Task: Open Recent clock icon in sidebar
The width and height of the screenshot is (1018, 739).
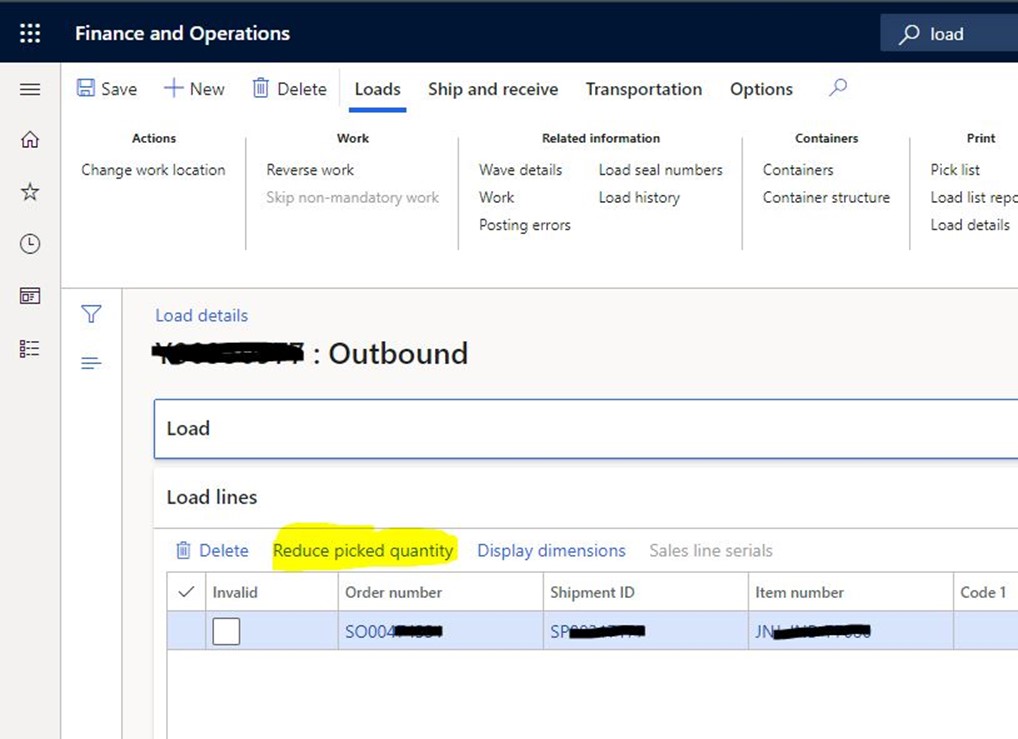Action: (30, 244)
